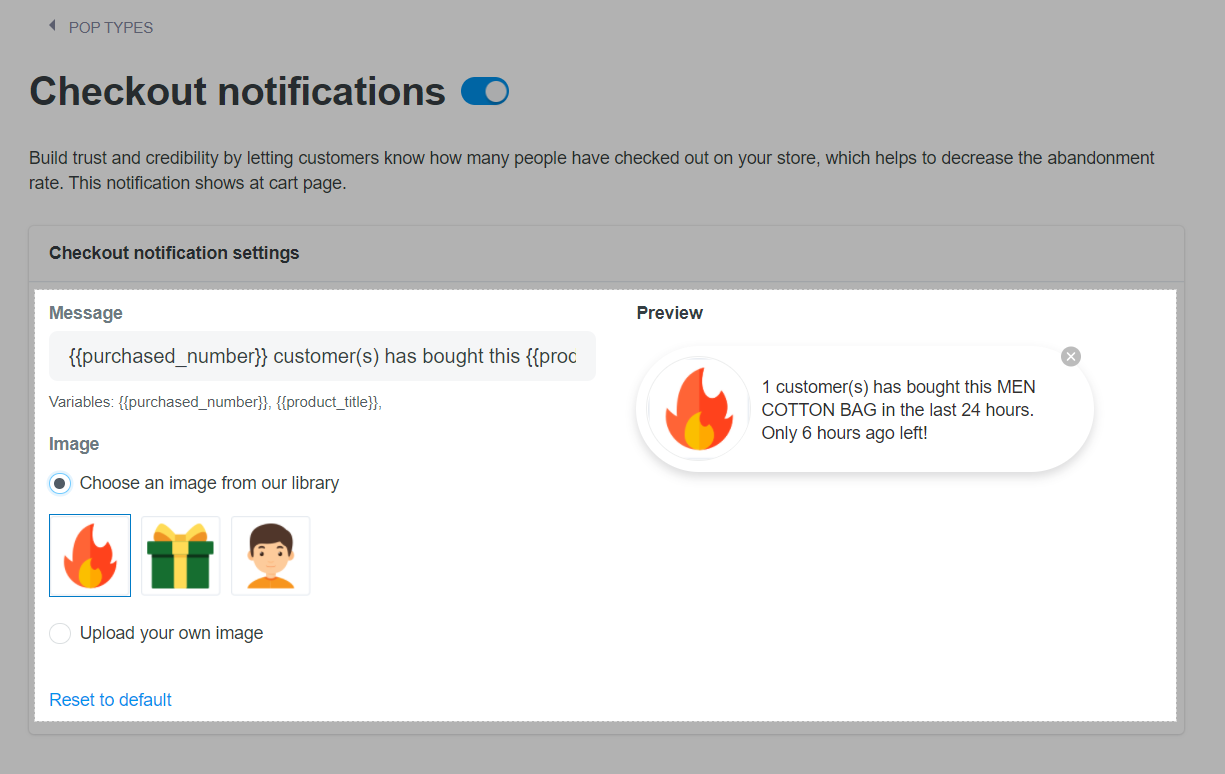Viewport: 1225px width, 774px height.
Task: Click the Checkout notification settings header
Action: pyautogui.click(x=174, y=253)
